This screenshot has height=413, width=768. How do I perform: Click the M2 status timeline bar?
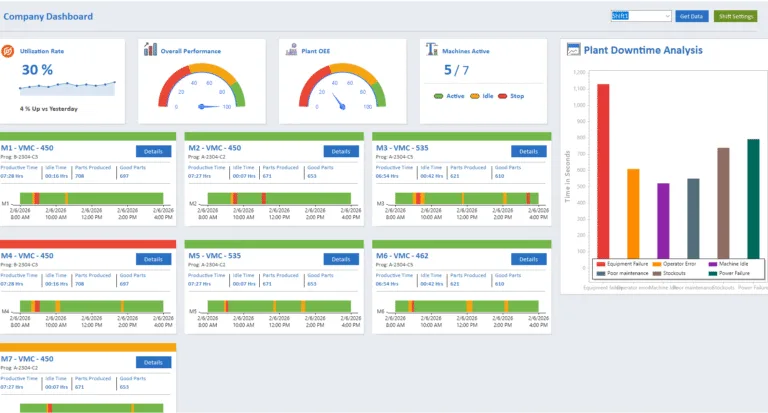tap(279, 198)
